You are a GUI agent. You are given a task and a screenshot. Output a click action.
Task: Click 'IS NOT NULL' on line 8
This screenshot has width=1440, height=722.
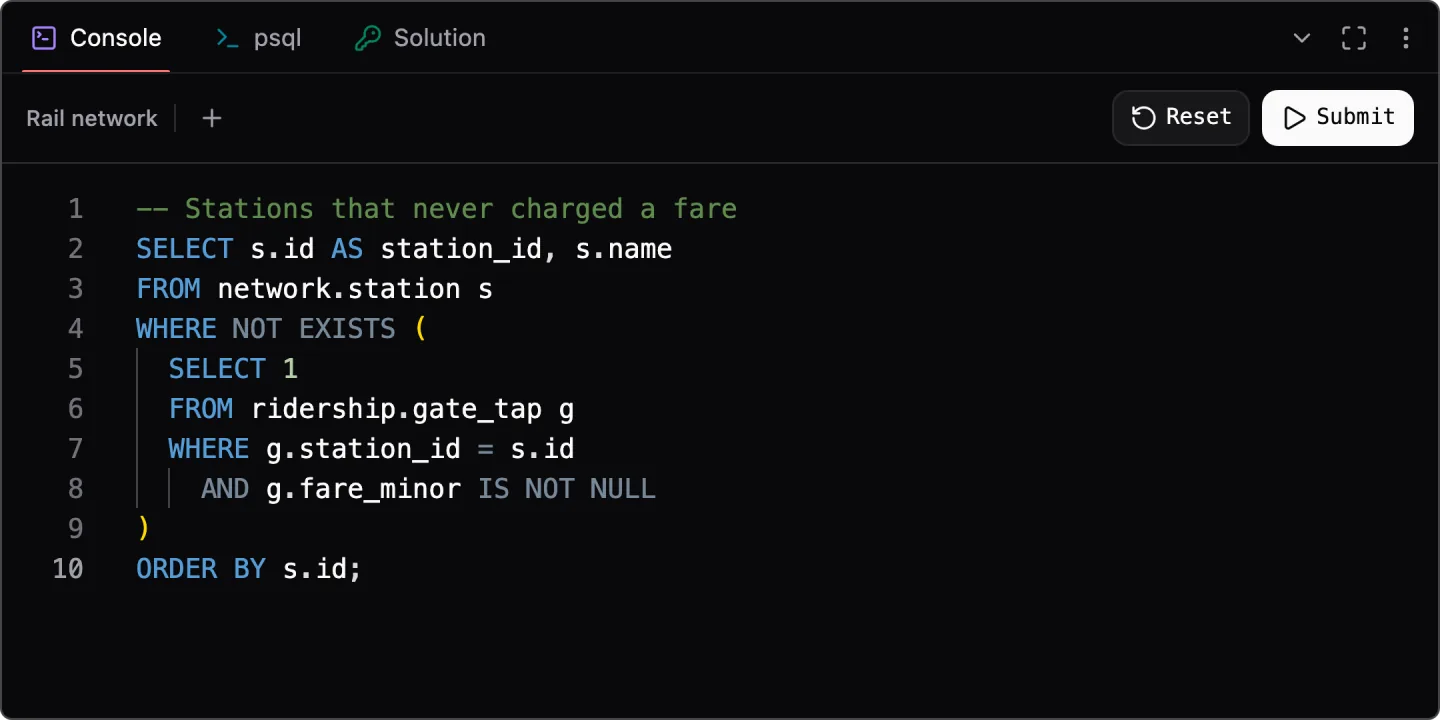click(566, 489)
